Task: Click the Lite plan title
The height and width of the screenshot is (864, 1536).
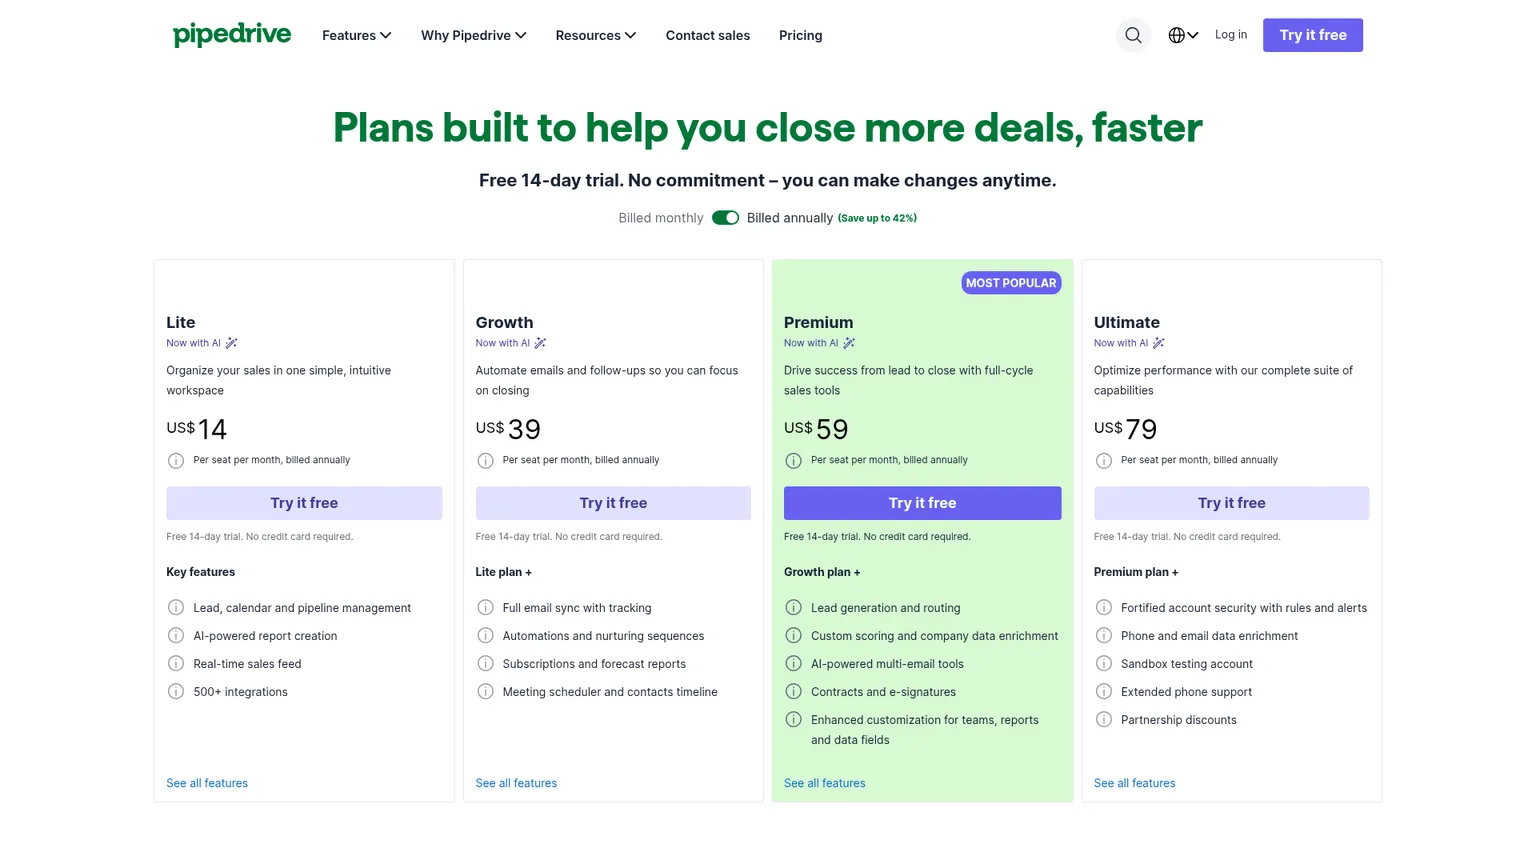Action: [181, 322]
